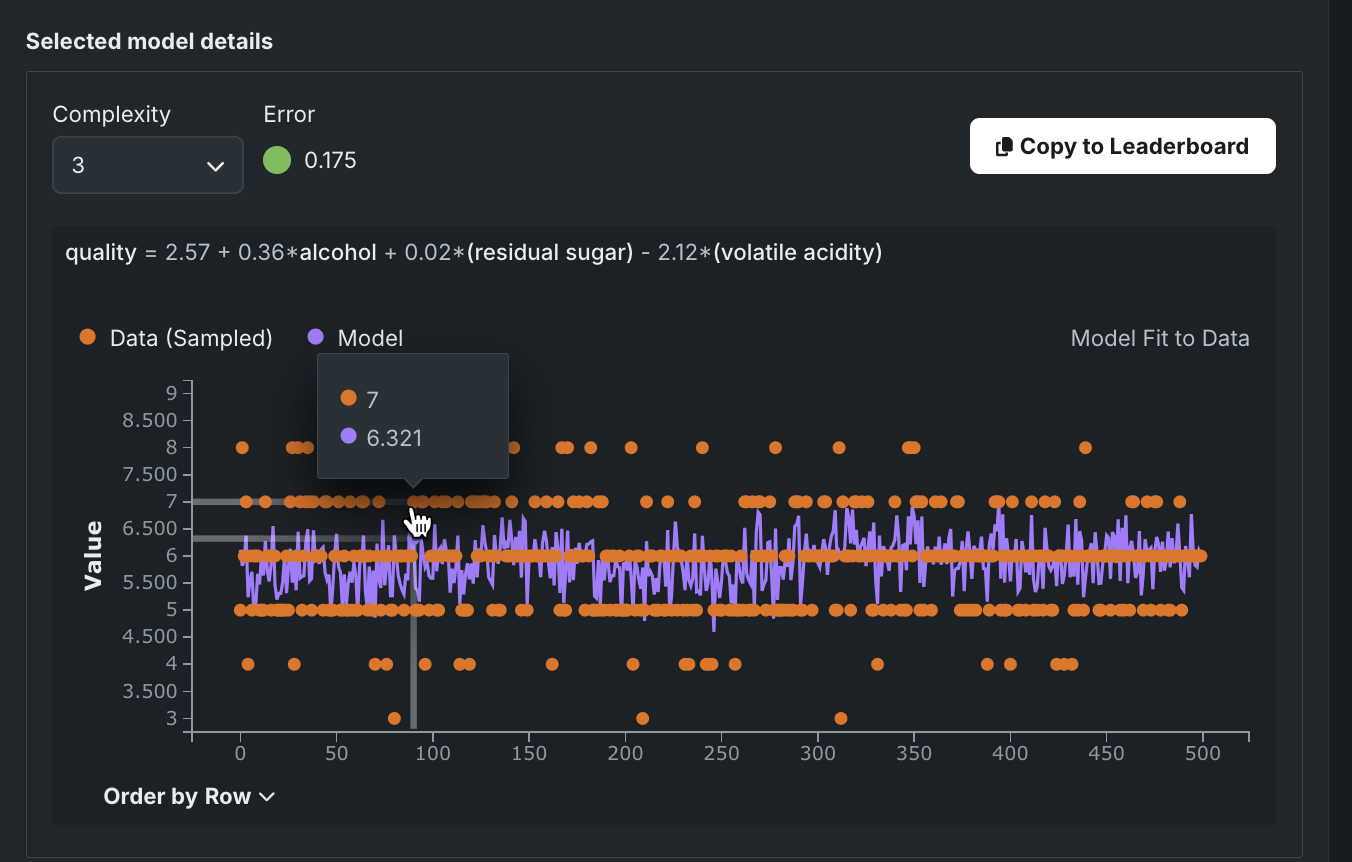This screenshot has width=1352, height=862.
Task: Toggle the Data (Sampled) series label
Action: pos(191,338)
